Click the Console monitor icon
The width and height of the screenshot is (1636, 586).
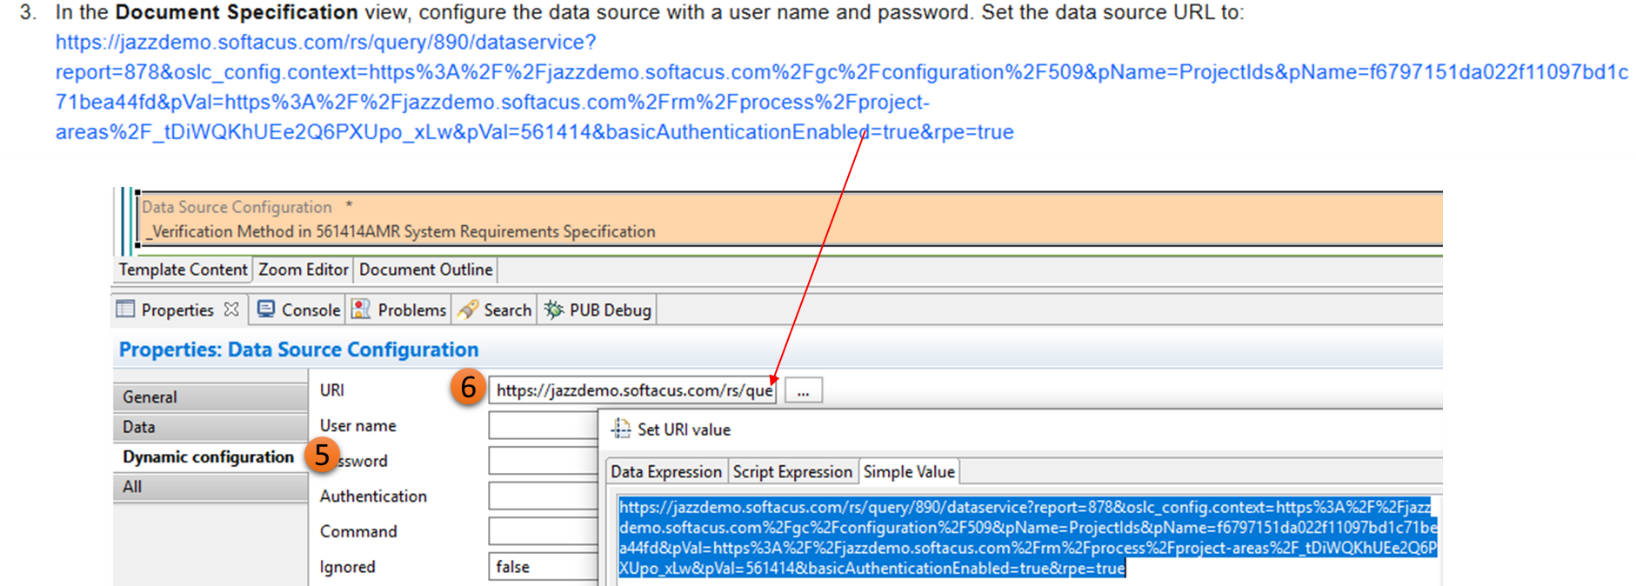[x=266, y=309]
